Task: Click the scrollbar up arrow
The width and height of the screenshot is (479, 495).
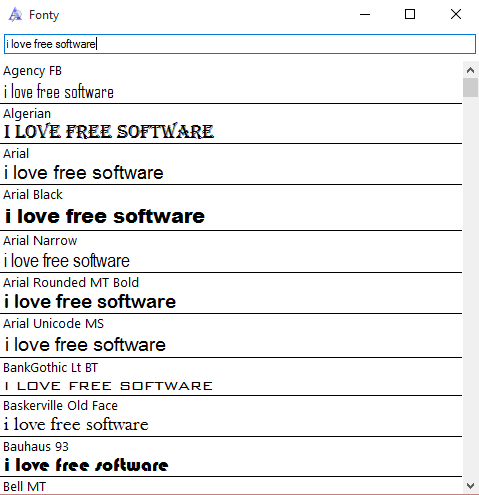Action: [x=470, y=70]
